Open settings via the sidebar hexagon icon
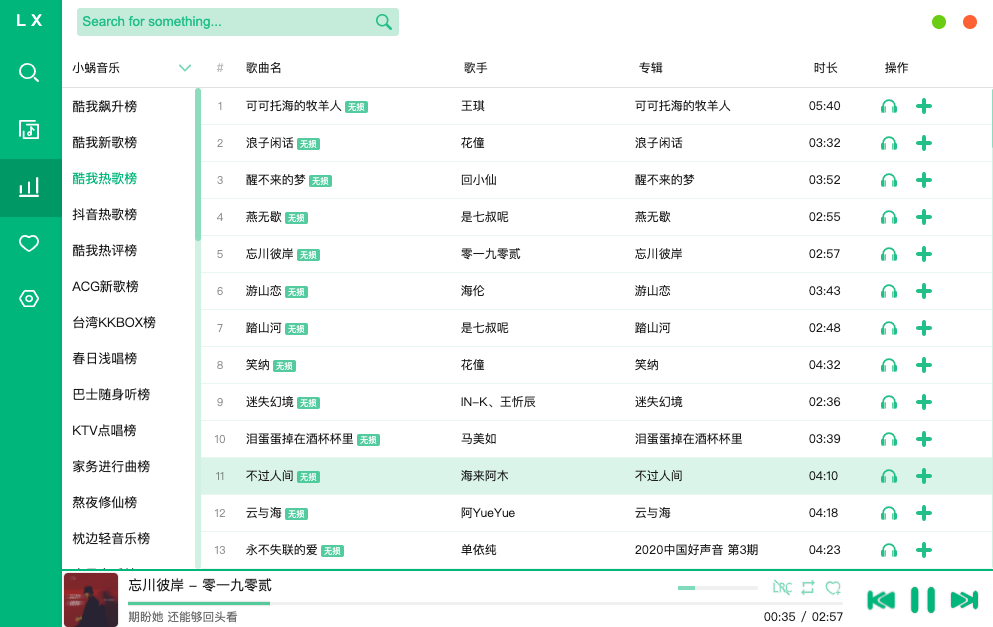This screenshot has width=993, height=627. tap(29, 298)
